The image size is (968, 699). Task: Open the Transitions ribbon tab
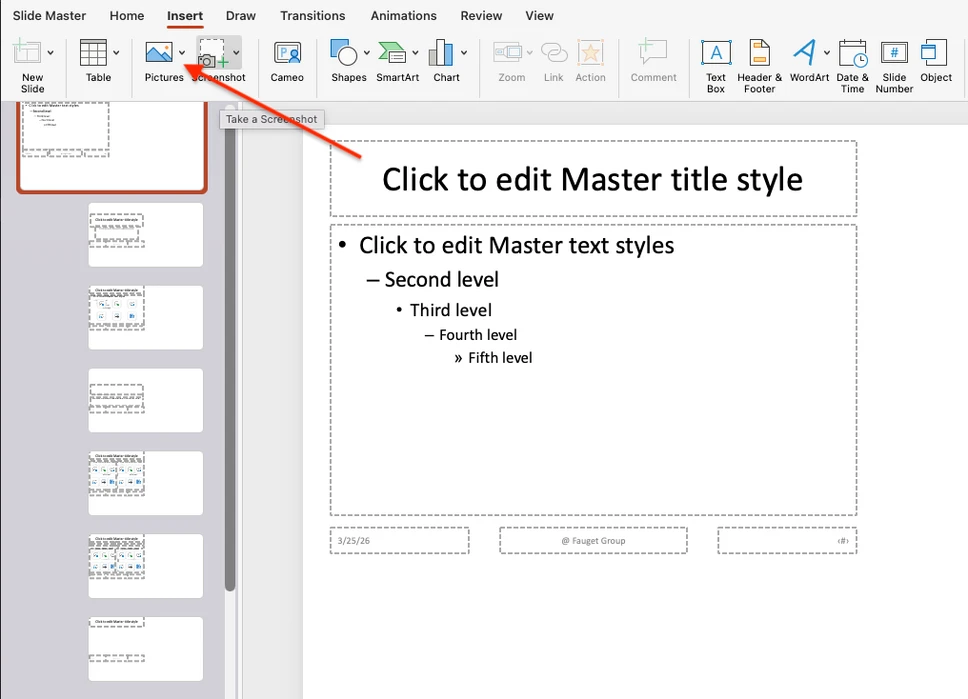pos(312,15)
